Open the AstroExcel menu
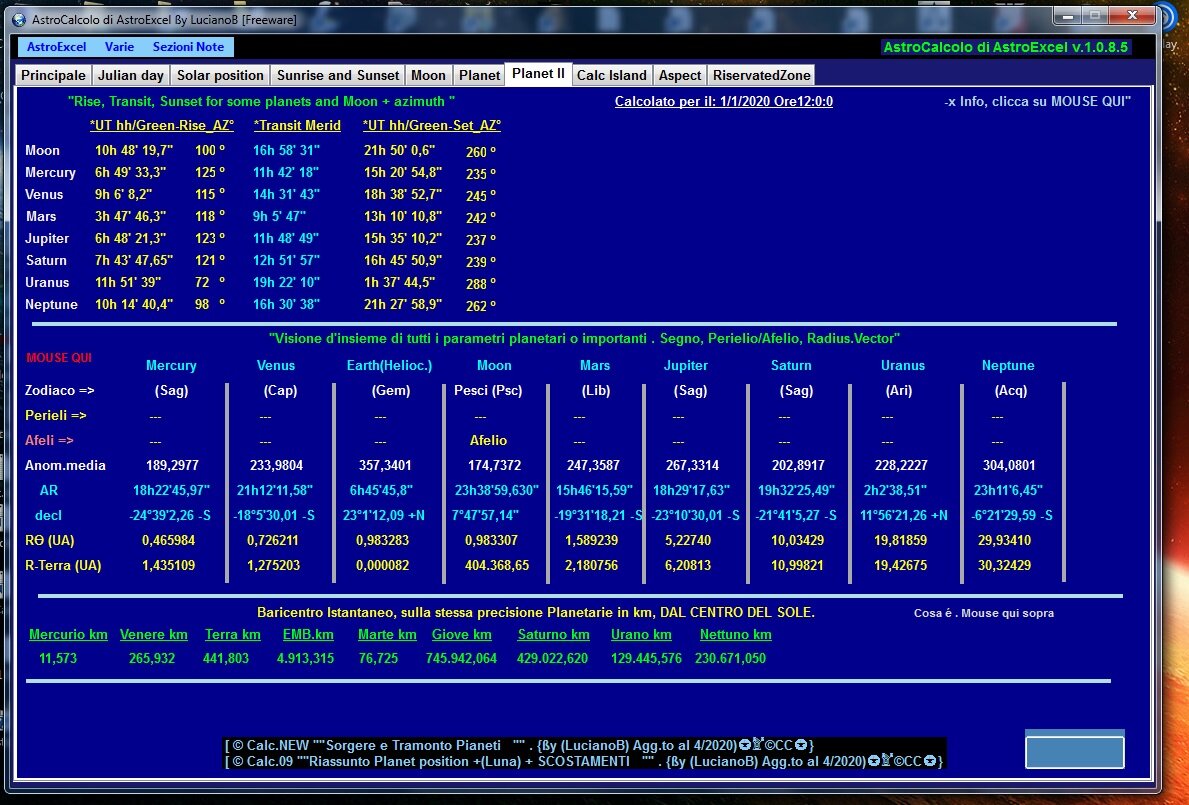 (56, 46)
